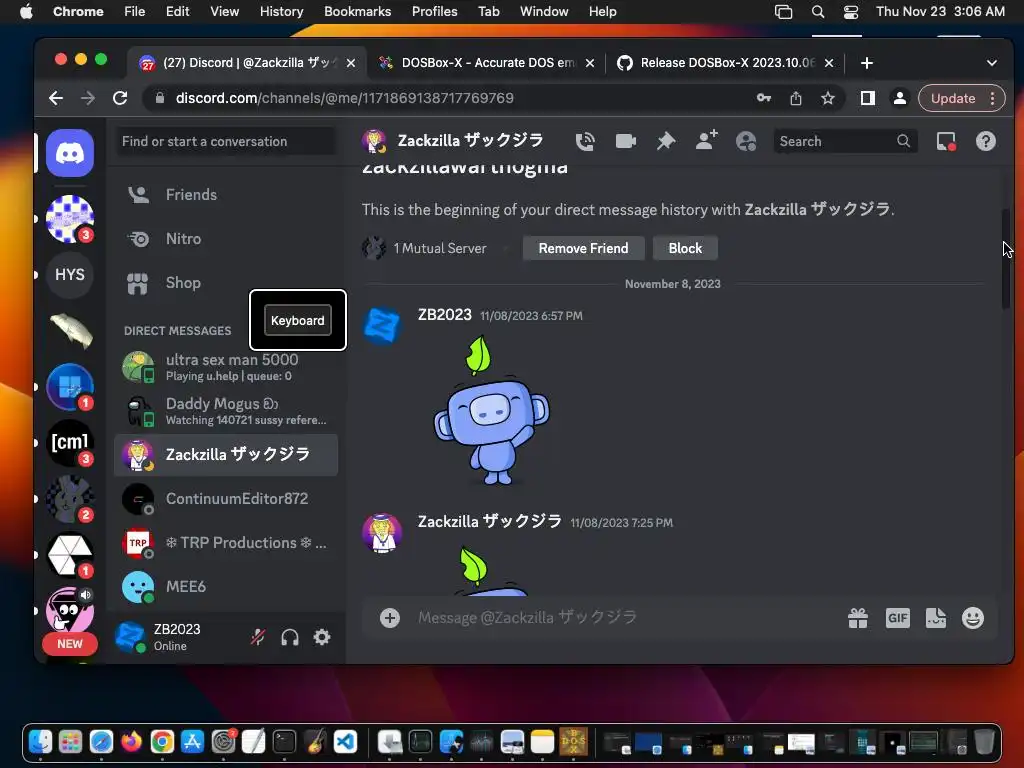Click the Keyboard button
The image size is (1024, 768).
click(298, 320)
